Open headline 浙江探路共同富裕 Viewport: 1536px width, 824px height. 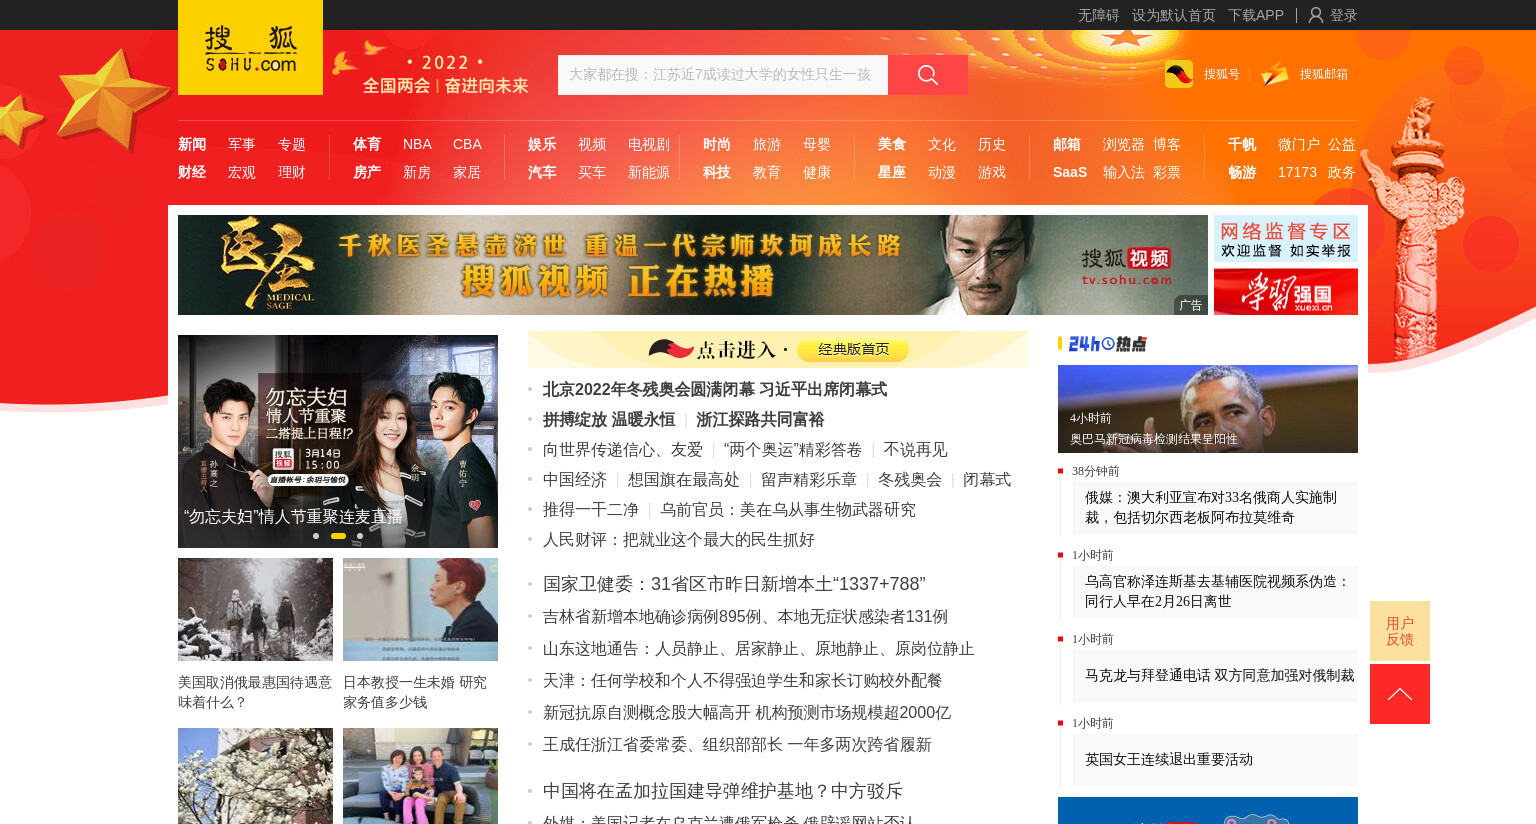point(760,419)
